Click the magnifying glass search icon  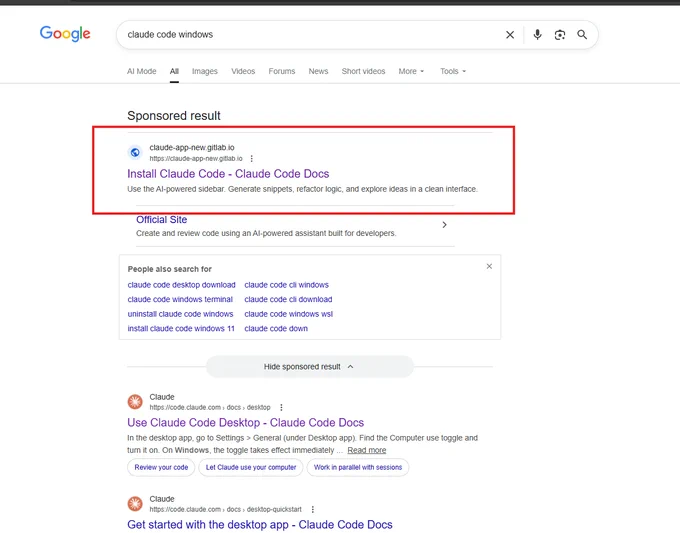(582, 35)
